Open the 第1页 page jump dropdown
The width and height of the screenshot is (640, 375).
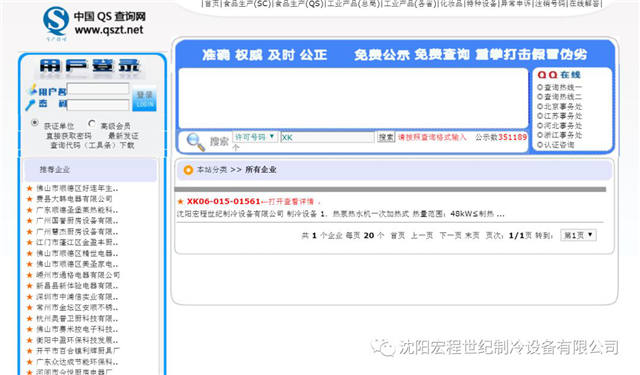click(x=578, y=235)
